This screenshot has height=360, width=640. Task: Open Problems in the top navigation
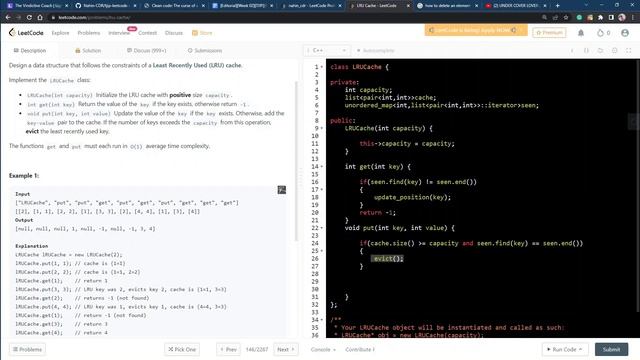point(89,33)
